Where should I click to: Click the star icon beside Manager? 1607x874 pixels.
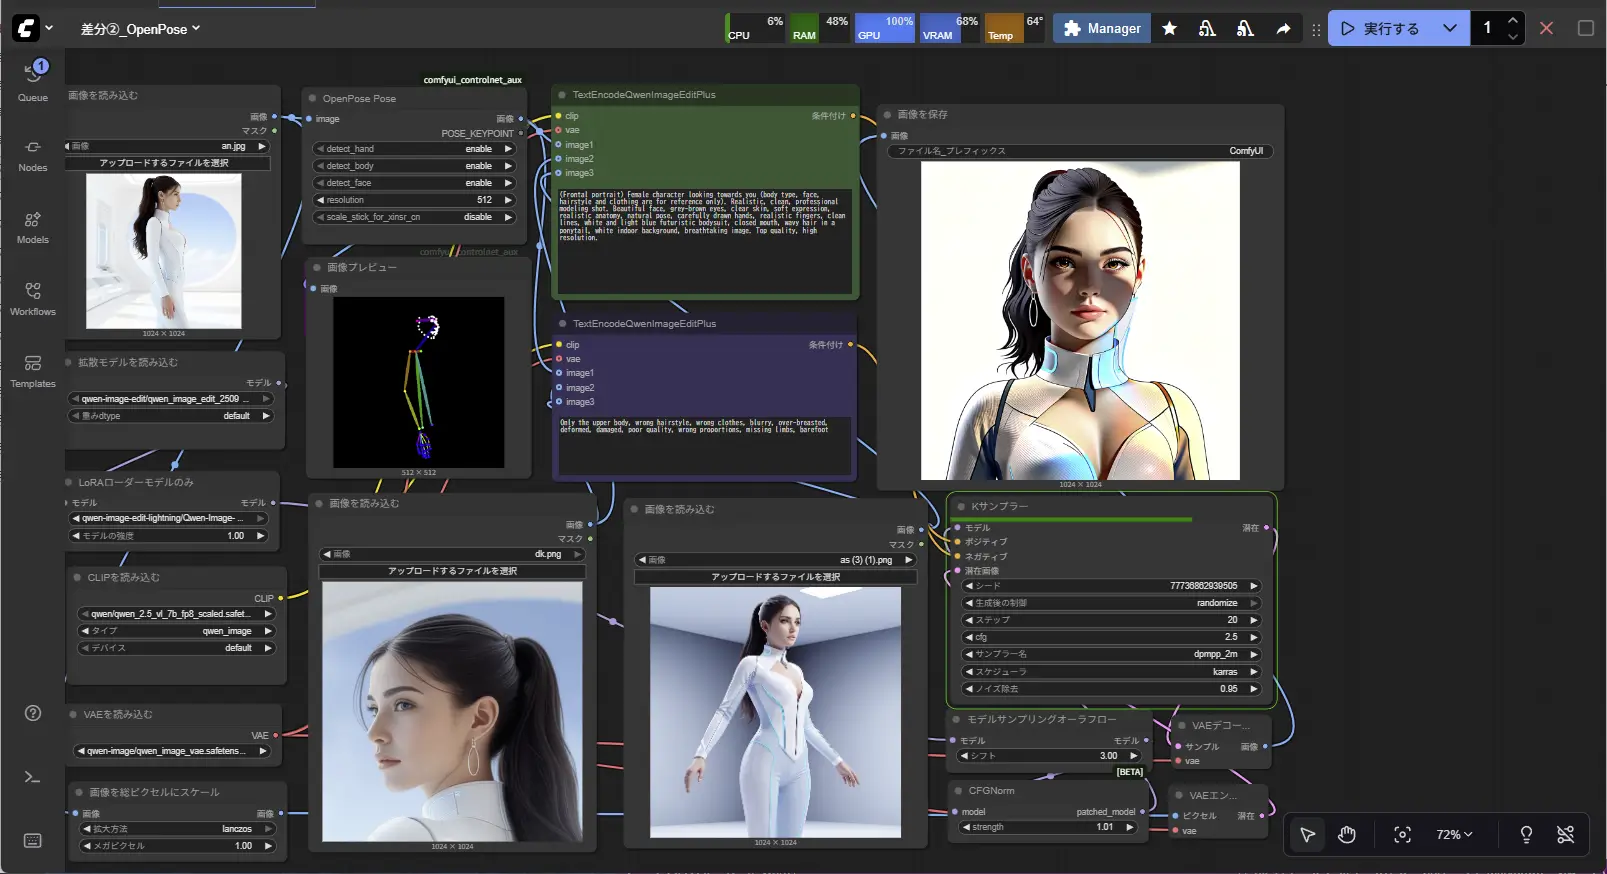(1169, 29)
